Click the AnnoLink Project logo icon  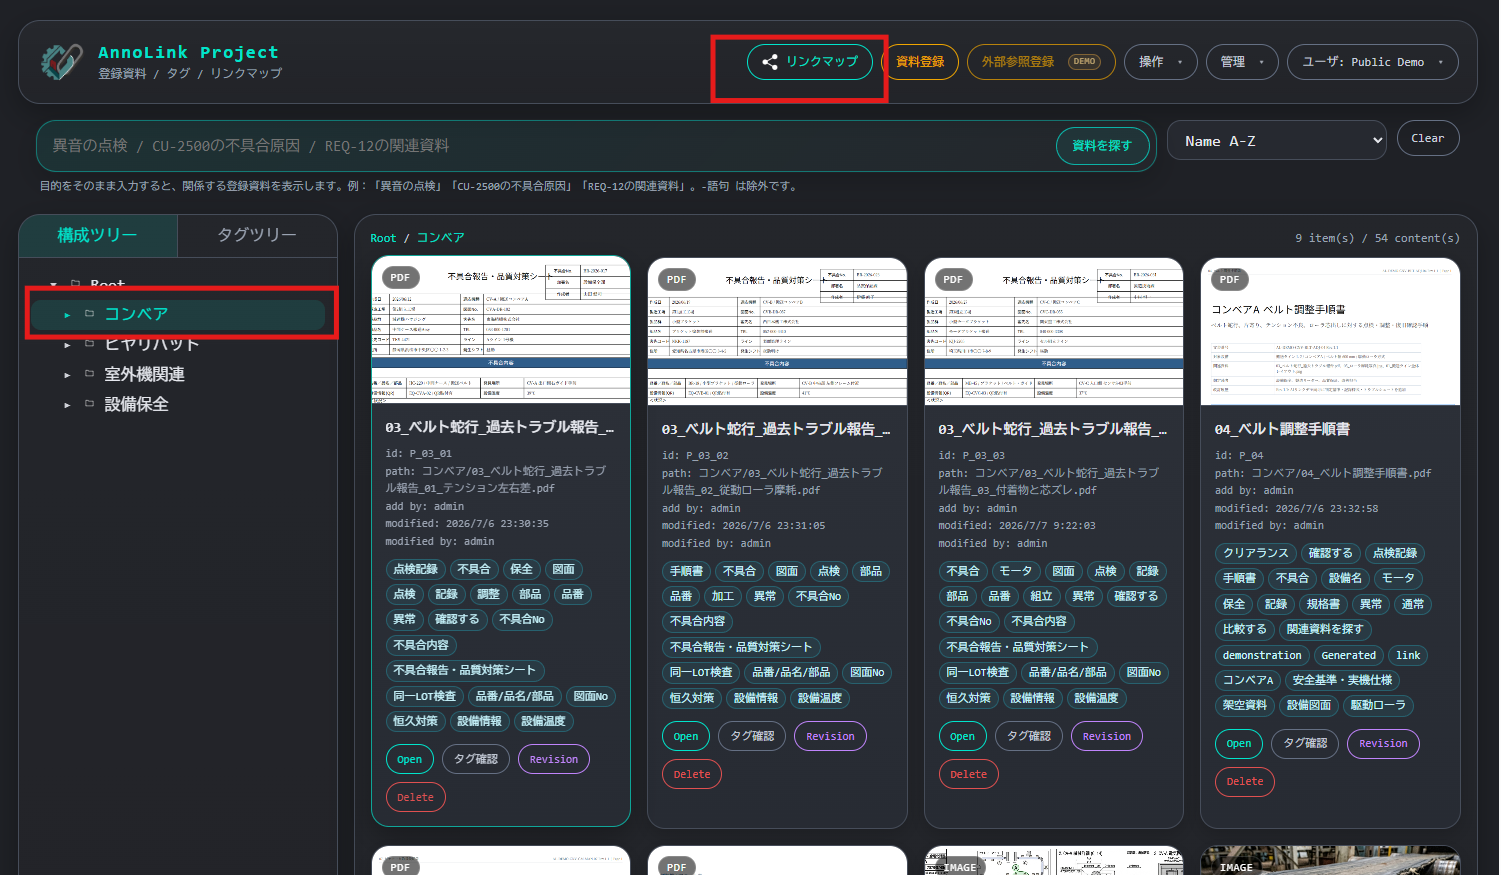[62, 62]
